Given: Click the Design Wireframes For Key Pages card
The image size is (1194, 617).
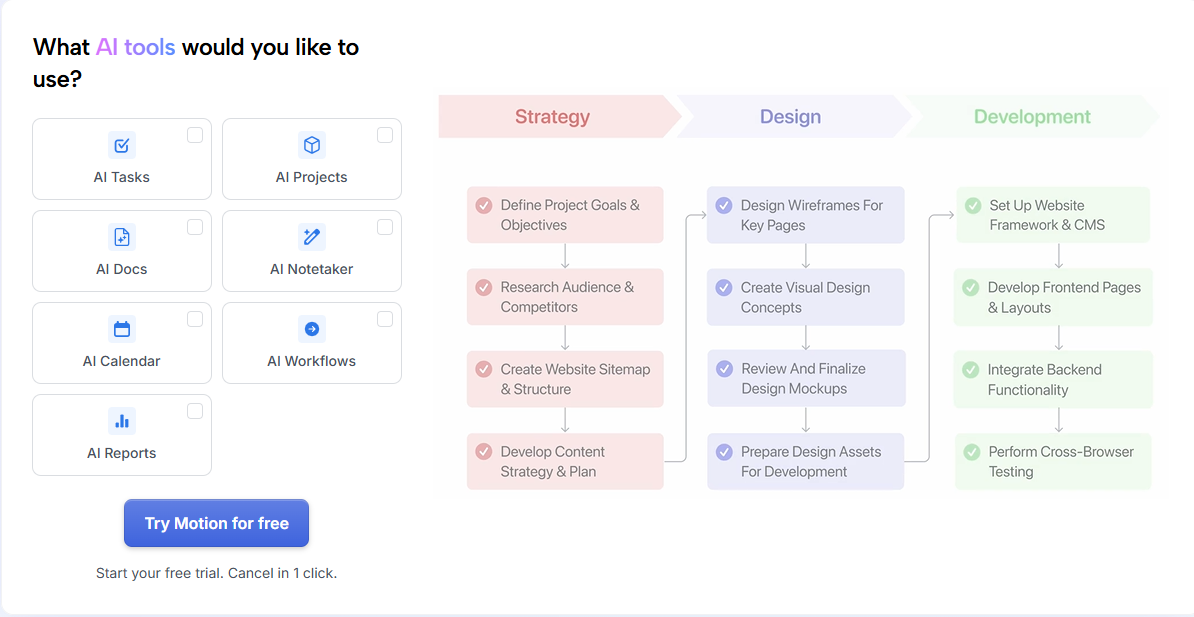Looking at the screenshot, I should point(805,215).
